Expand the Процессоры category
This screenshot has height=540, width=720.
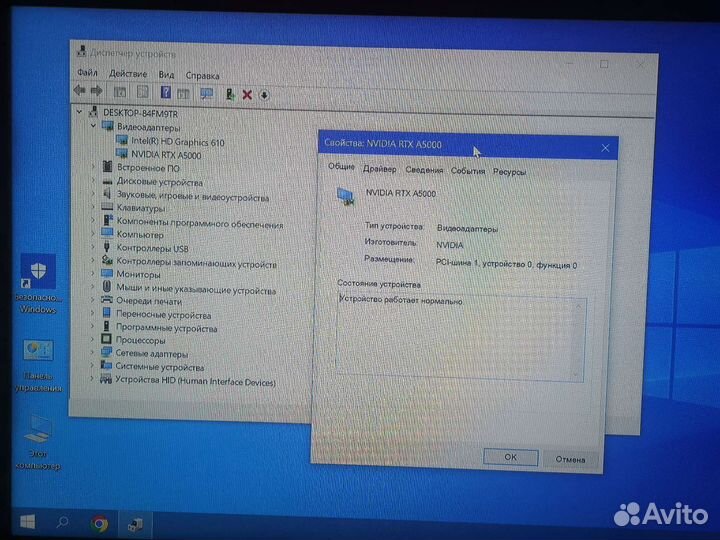(x=92, y=339)
